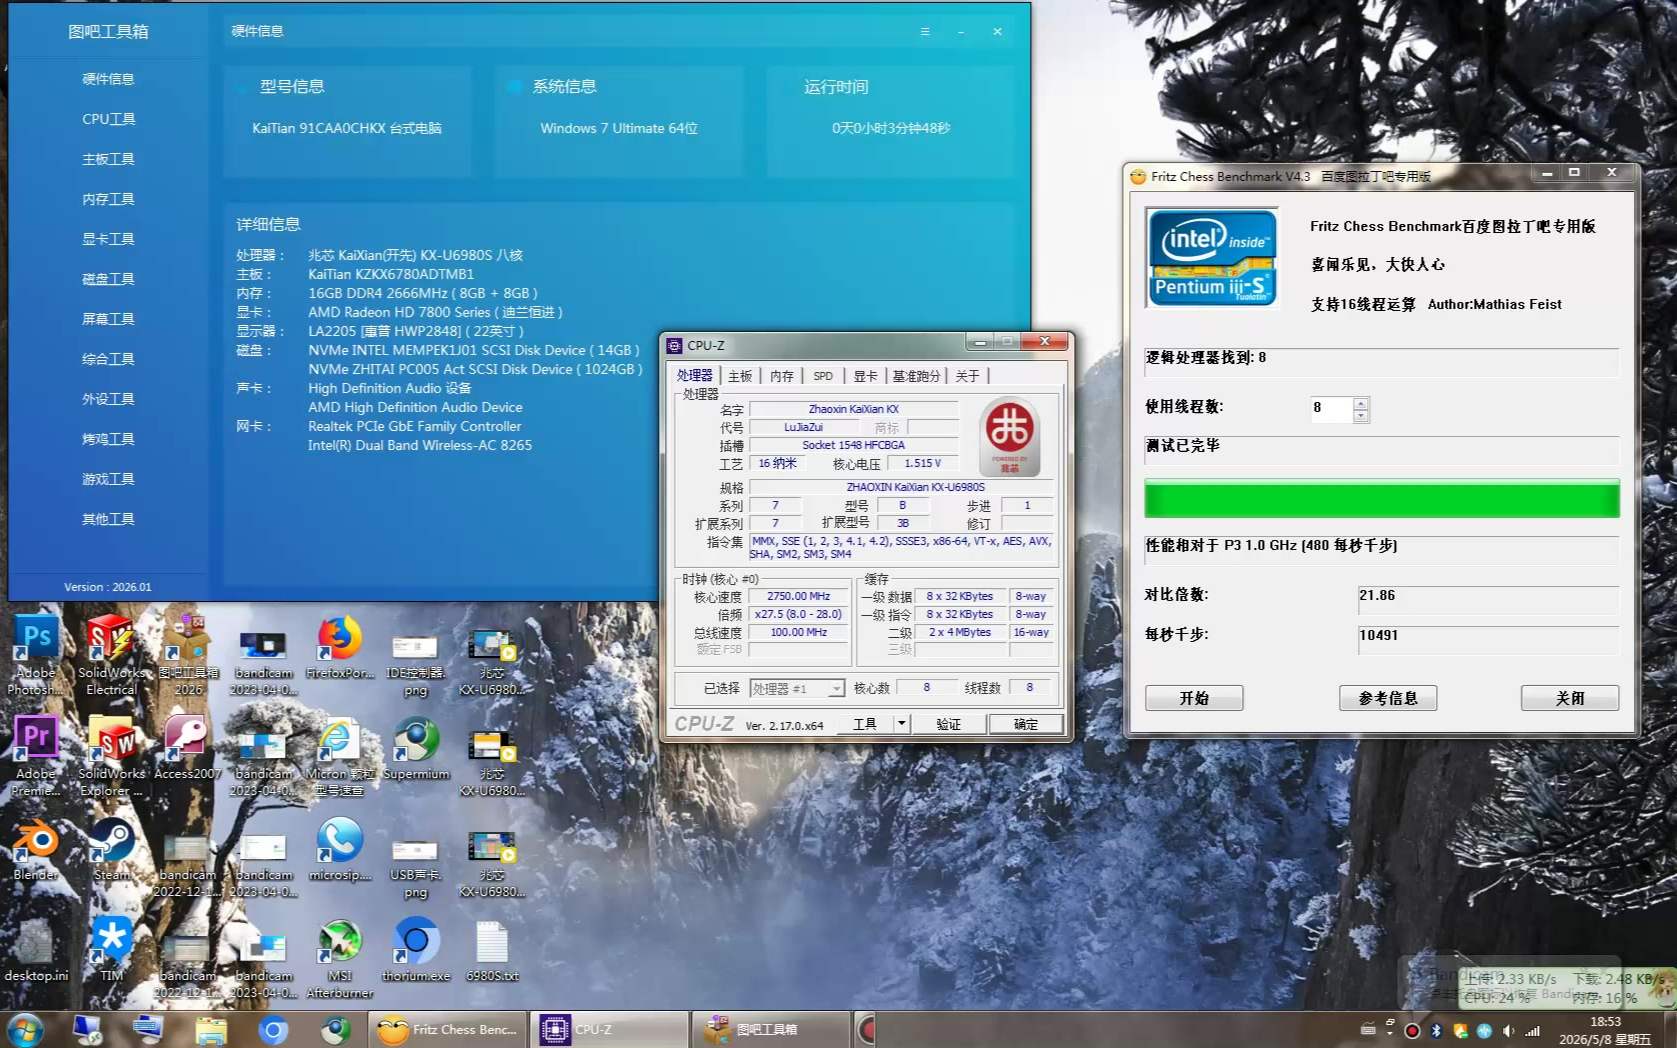The height and width of the screenshot is (1048, 1677).
Task: Click 关闭 button in Fritz Chess Benchmark
Action: coord(1570,698)
